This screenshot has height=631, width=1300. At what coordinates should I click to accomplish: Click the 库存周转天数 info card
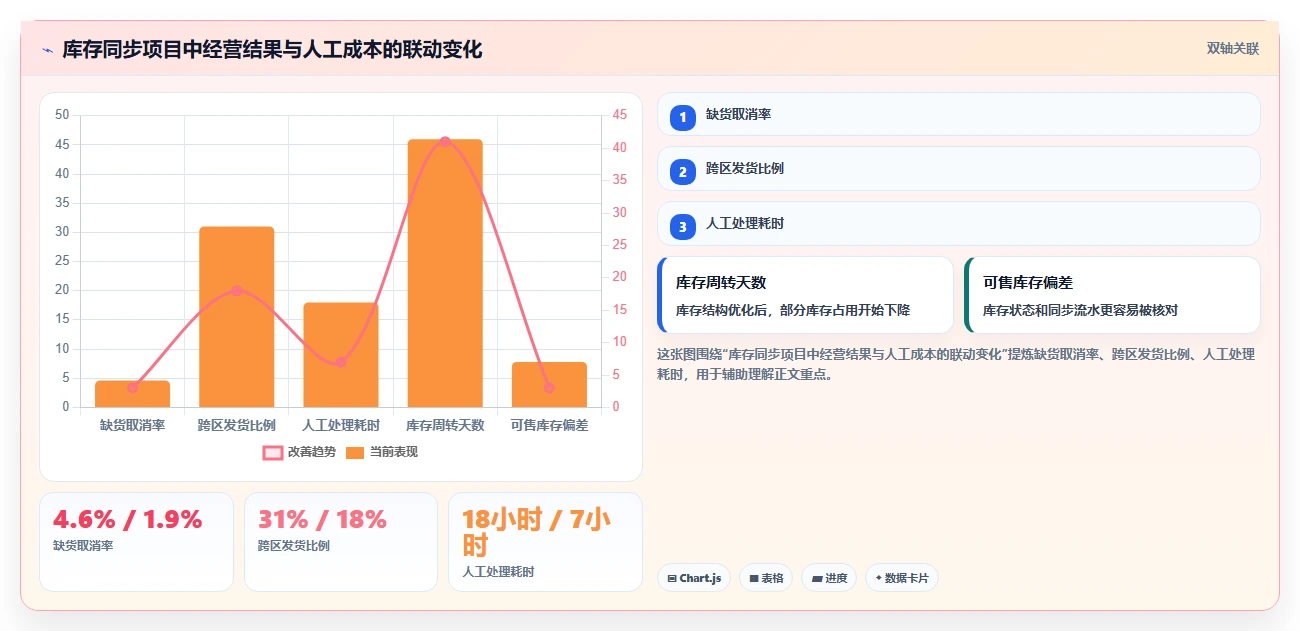(x=805, y=295)
